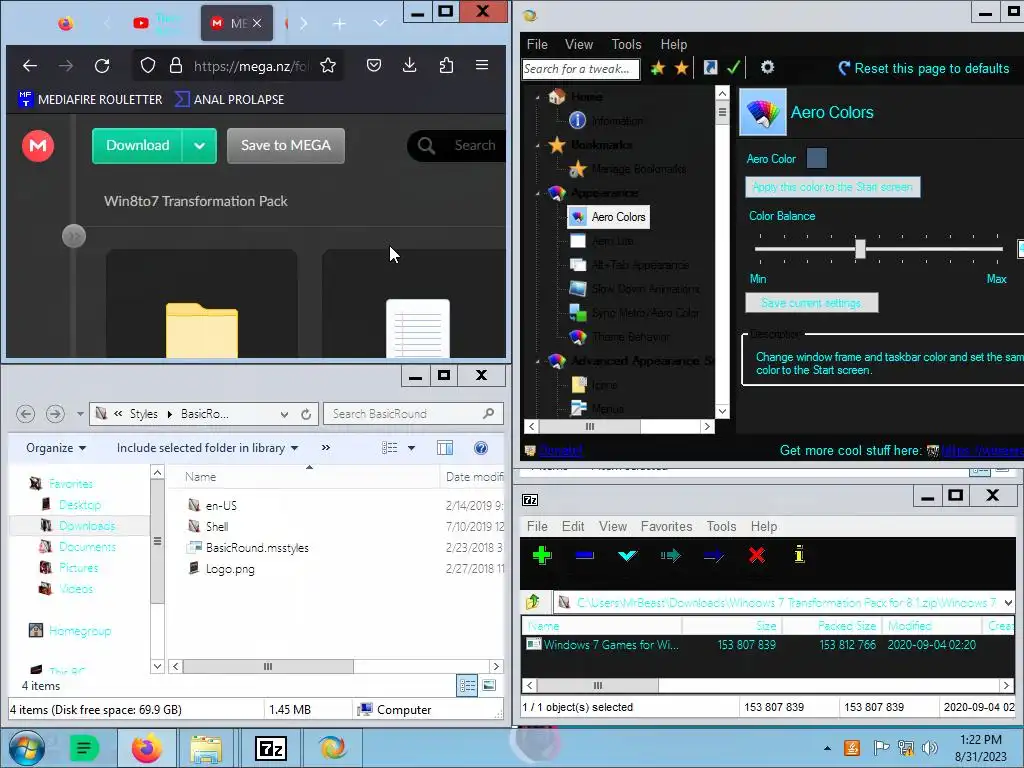
Task: Click Reset this page to defaults
Action: pos(923,69)
